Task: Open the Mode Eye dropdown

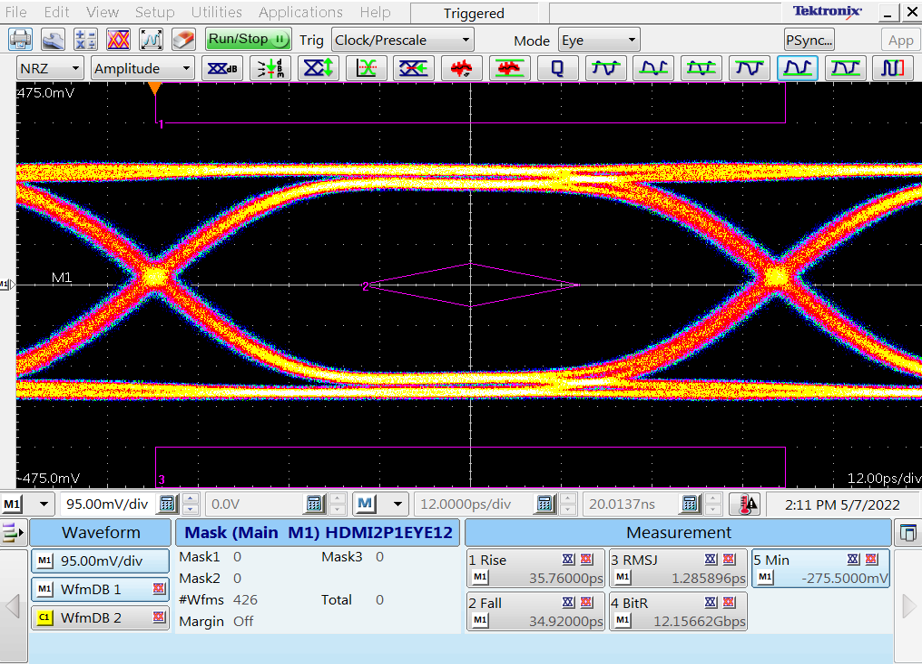Action: (598, 40)
